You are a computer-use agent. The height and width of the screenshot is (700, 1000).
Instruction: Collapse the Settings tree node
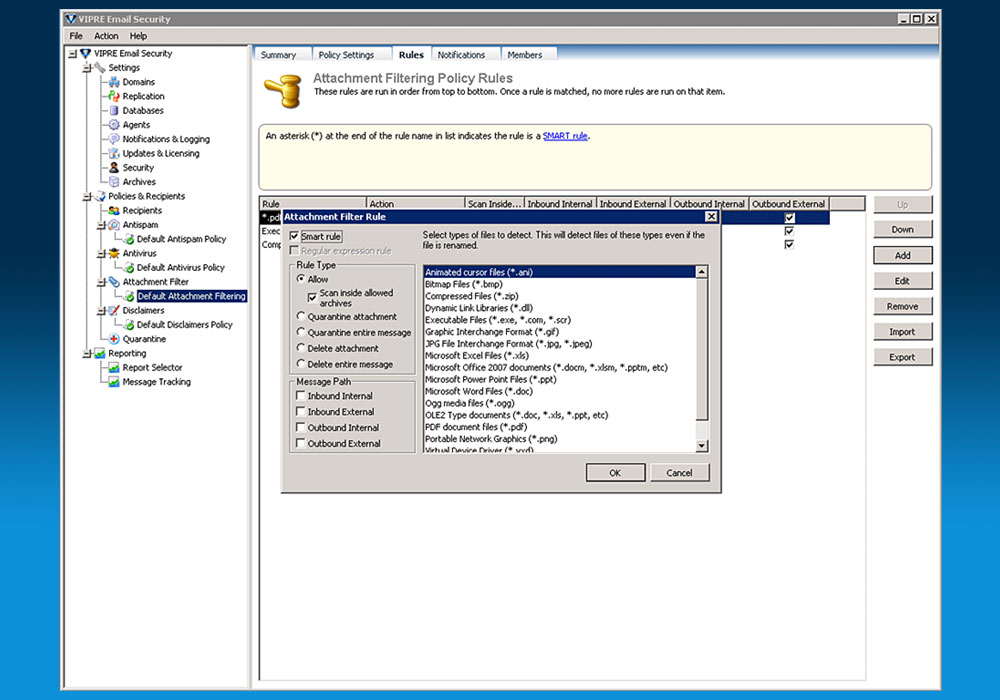pos(87,68)
